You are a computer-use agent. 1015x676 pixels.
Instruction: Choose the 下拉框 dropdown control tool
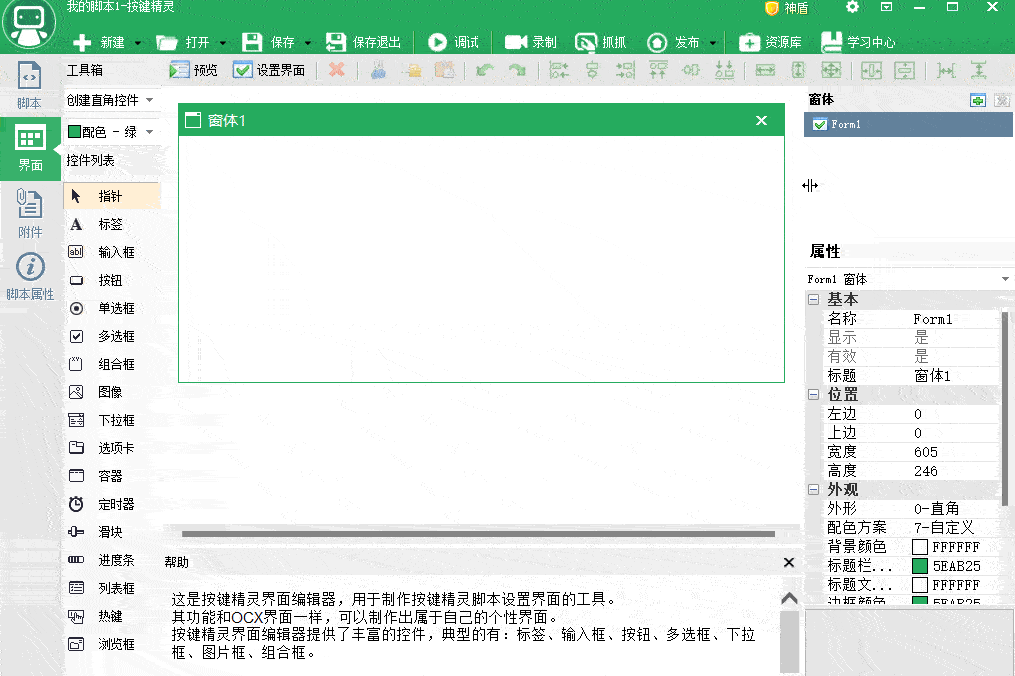[x=111, y=420]
